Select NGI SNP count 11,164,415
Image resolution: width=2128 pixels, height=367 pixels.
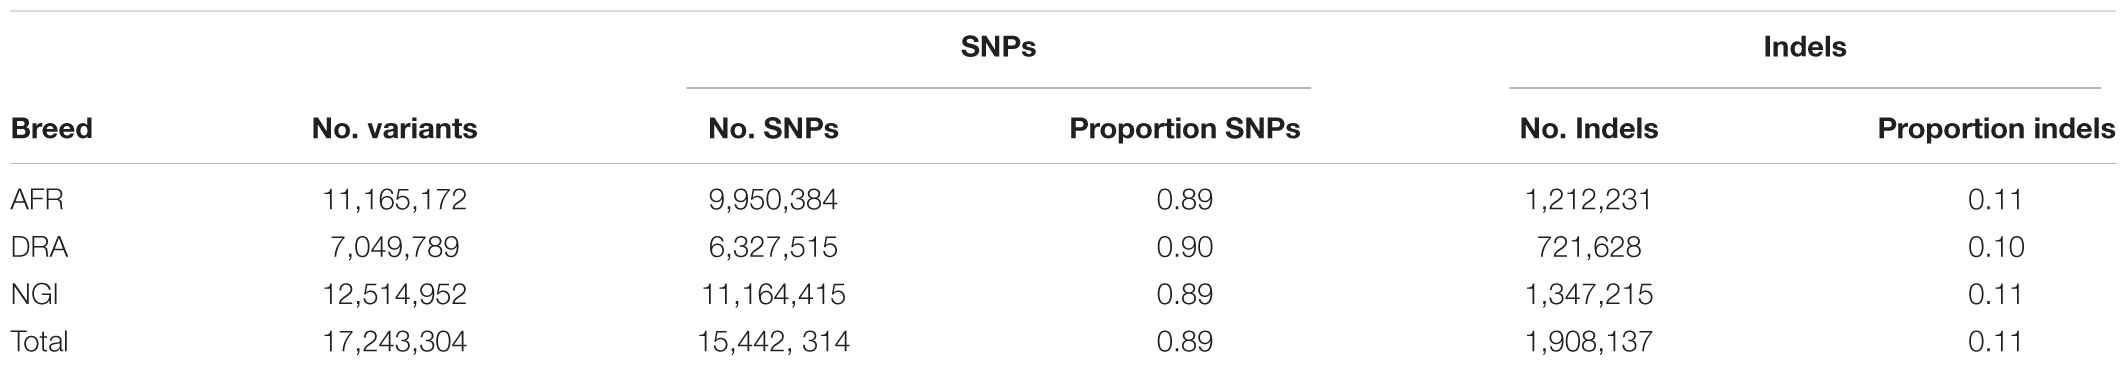click(x=773, y=294)
